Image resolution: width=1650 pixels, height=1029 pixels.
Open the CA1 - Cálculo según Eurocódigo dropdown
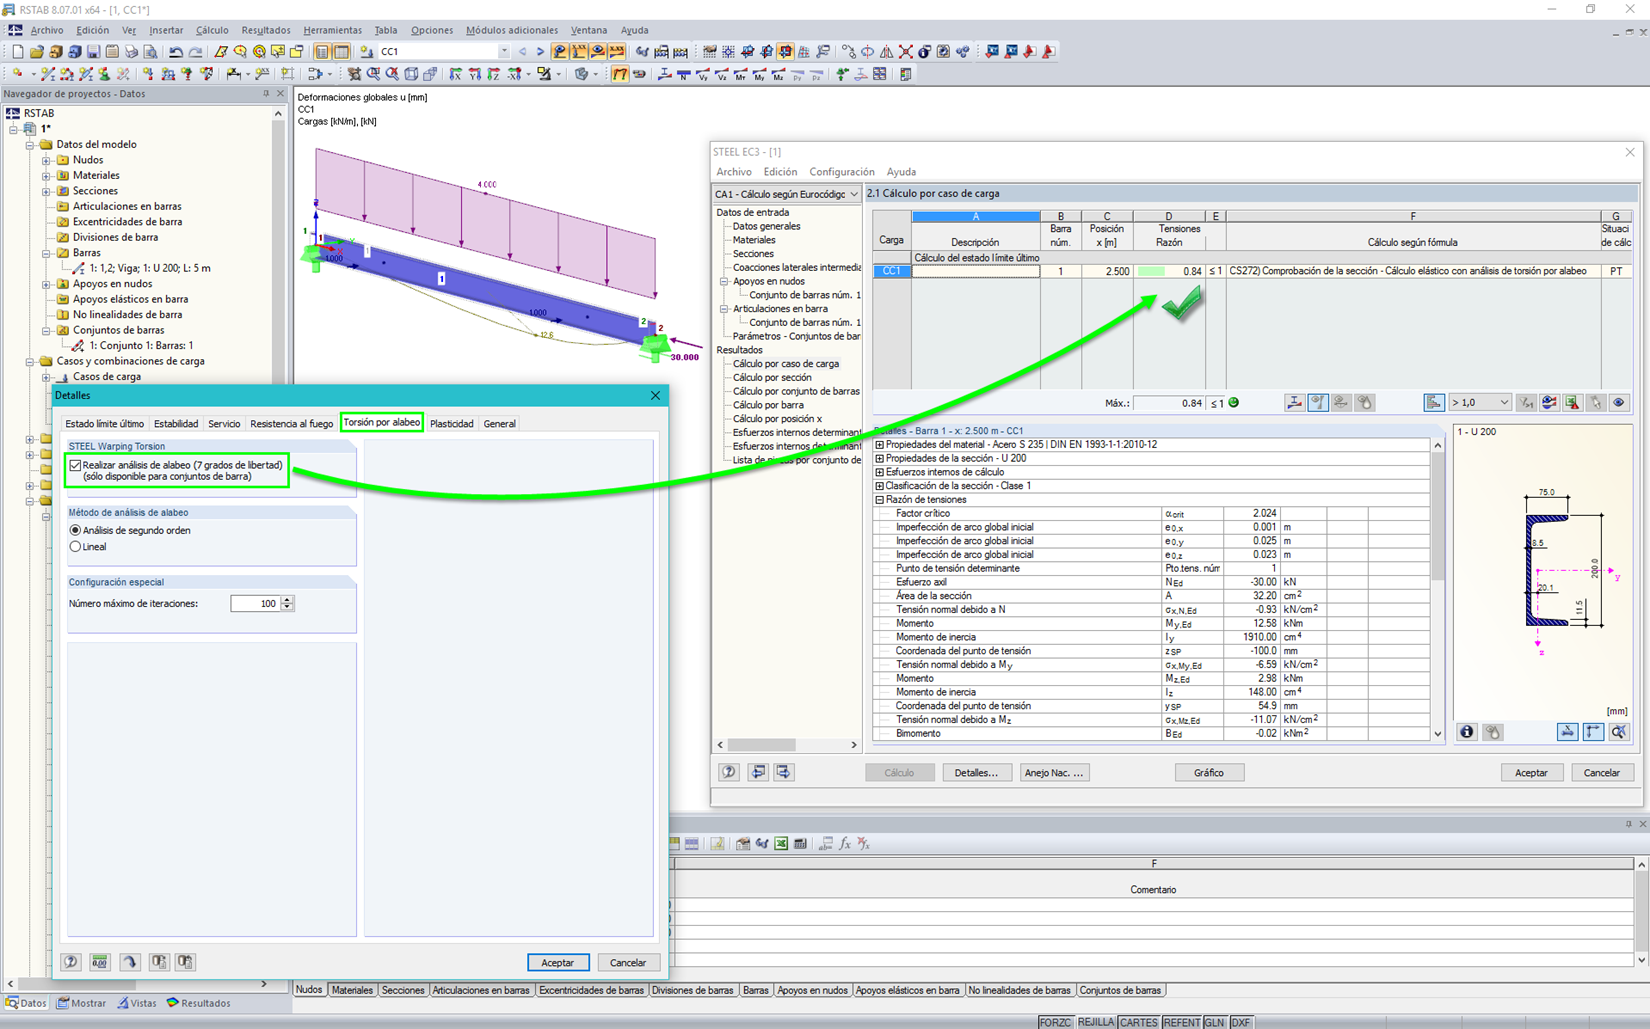(x=786, y=194)
